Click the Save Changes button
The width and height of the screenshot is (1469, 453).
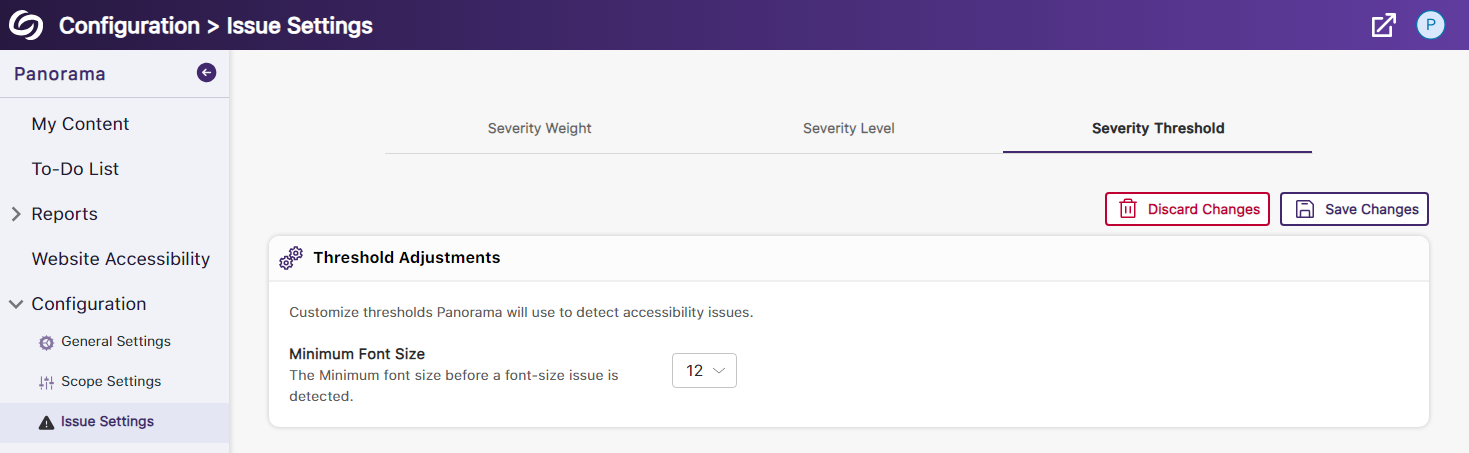click(x=1354, y=209)
